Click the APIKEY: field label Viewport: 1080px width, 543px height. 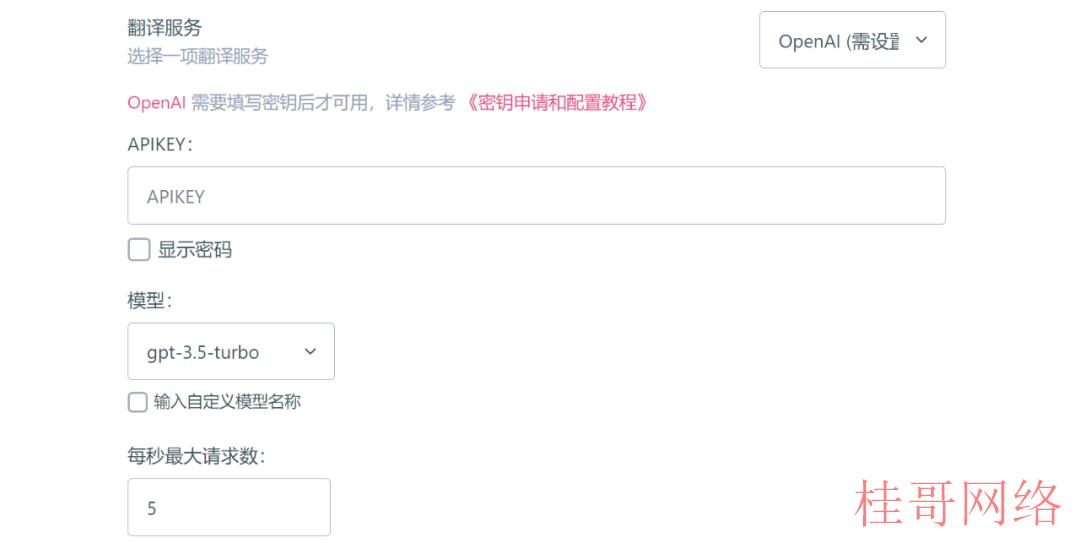pyautogui.click(x=160, y=144)
